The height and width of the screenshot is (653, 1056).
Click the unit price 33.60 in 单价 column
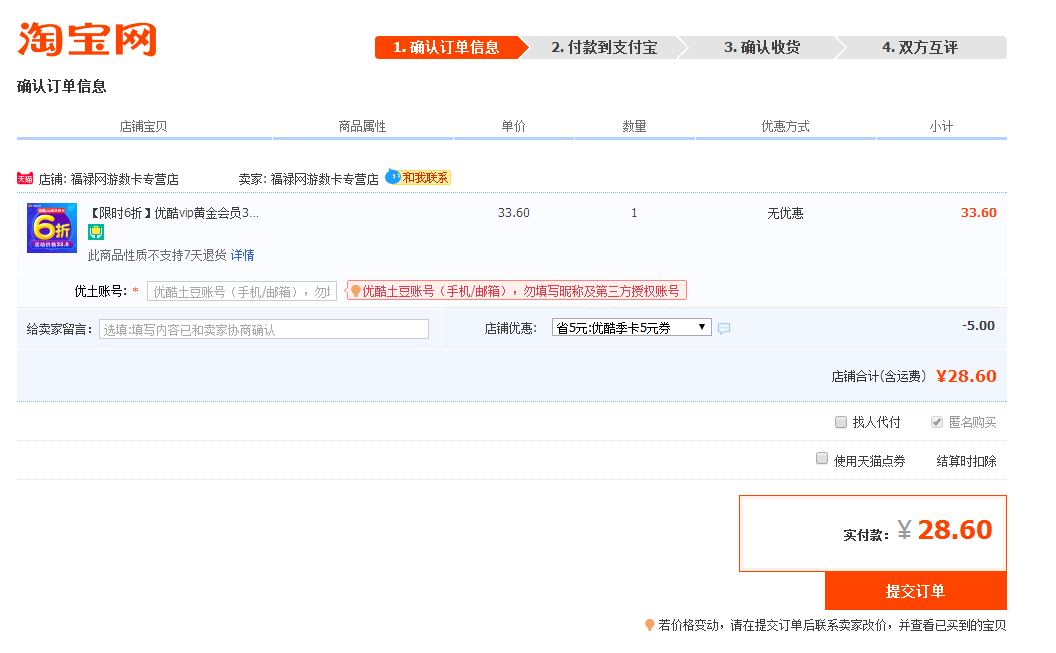coord(513,213)
